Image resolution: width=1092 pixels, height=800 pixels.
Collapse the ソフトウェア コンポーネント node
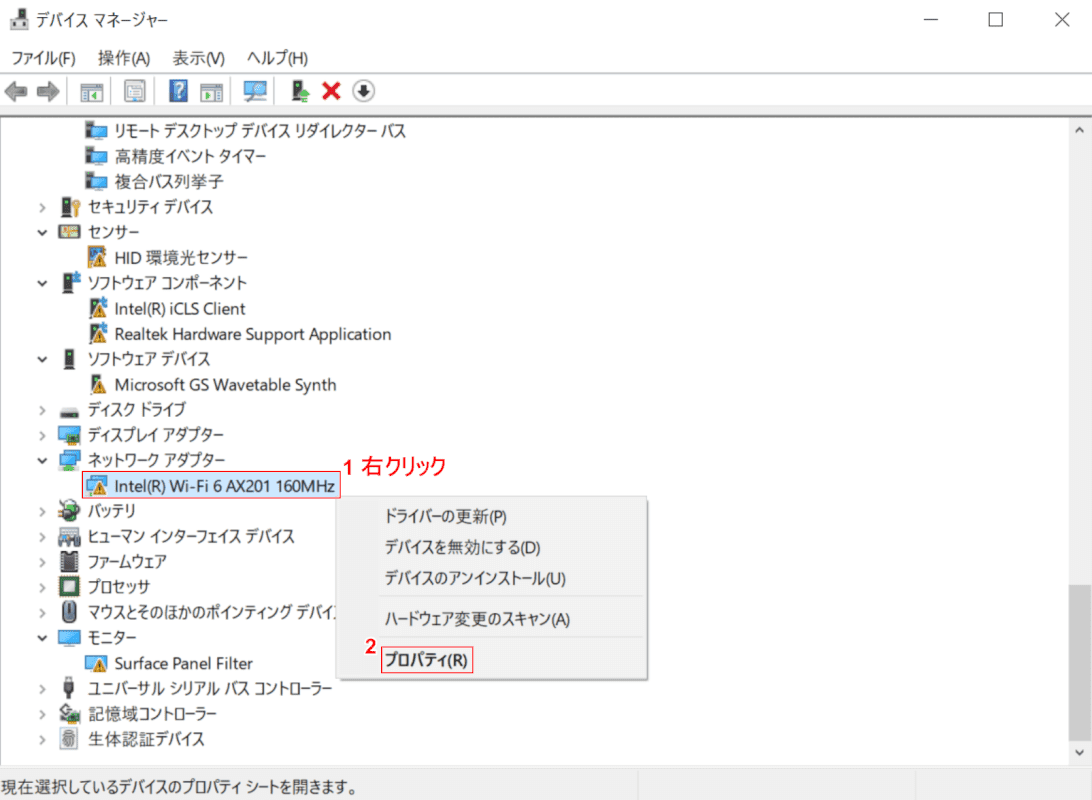coord(42,283)
